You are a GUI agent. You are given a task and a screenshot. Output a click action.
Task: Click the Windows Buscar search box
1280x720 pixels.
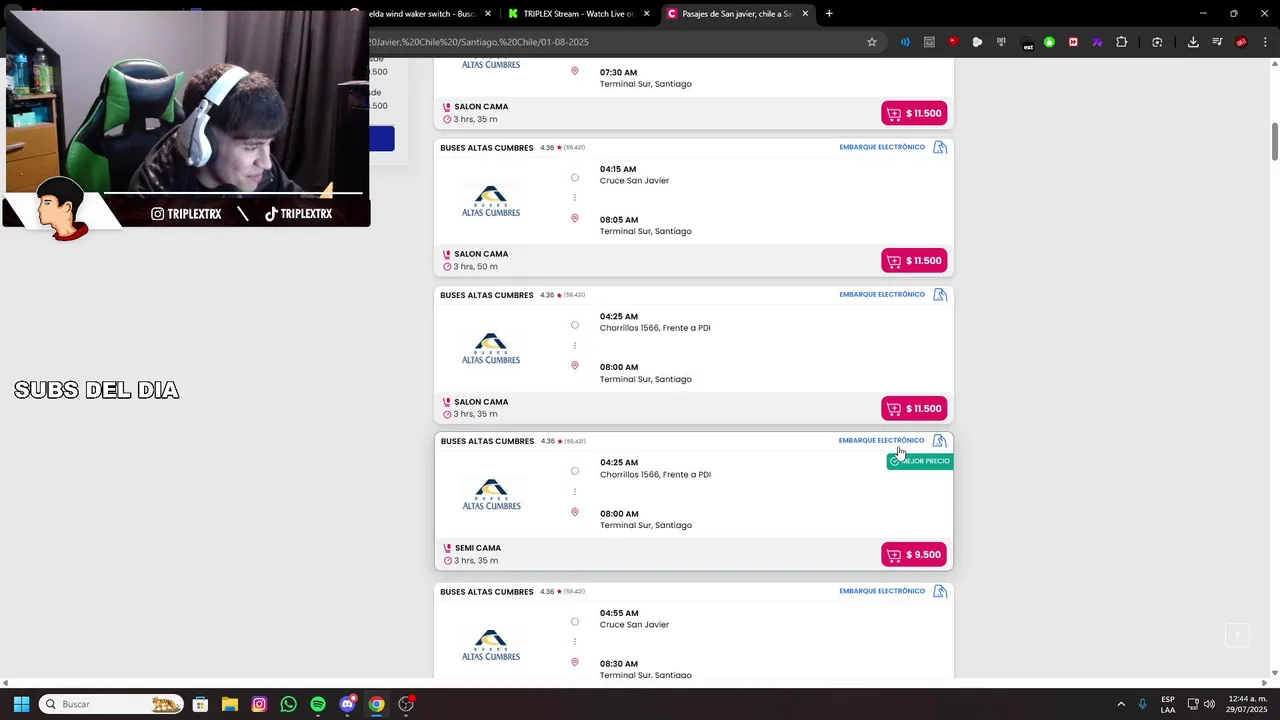pos(111,704)
